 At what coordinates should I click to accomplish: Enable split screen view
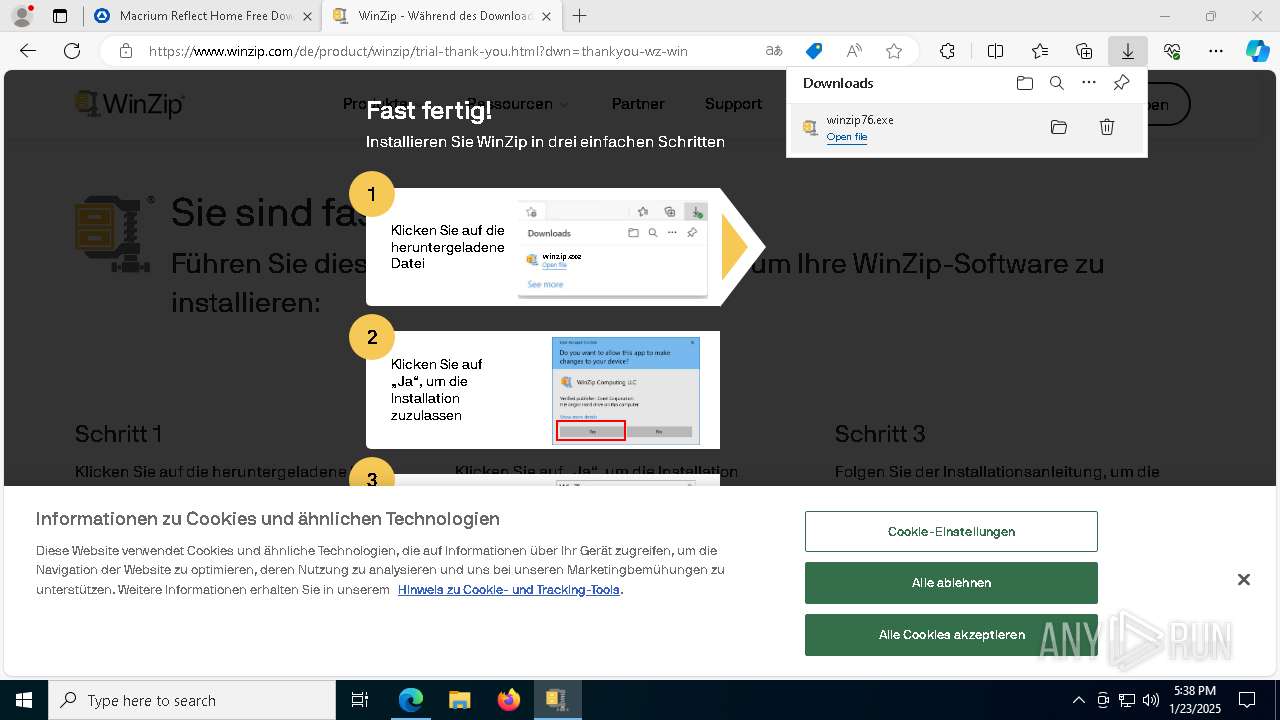[x=995, y=51]
